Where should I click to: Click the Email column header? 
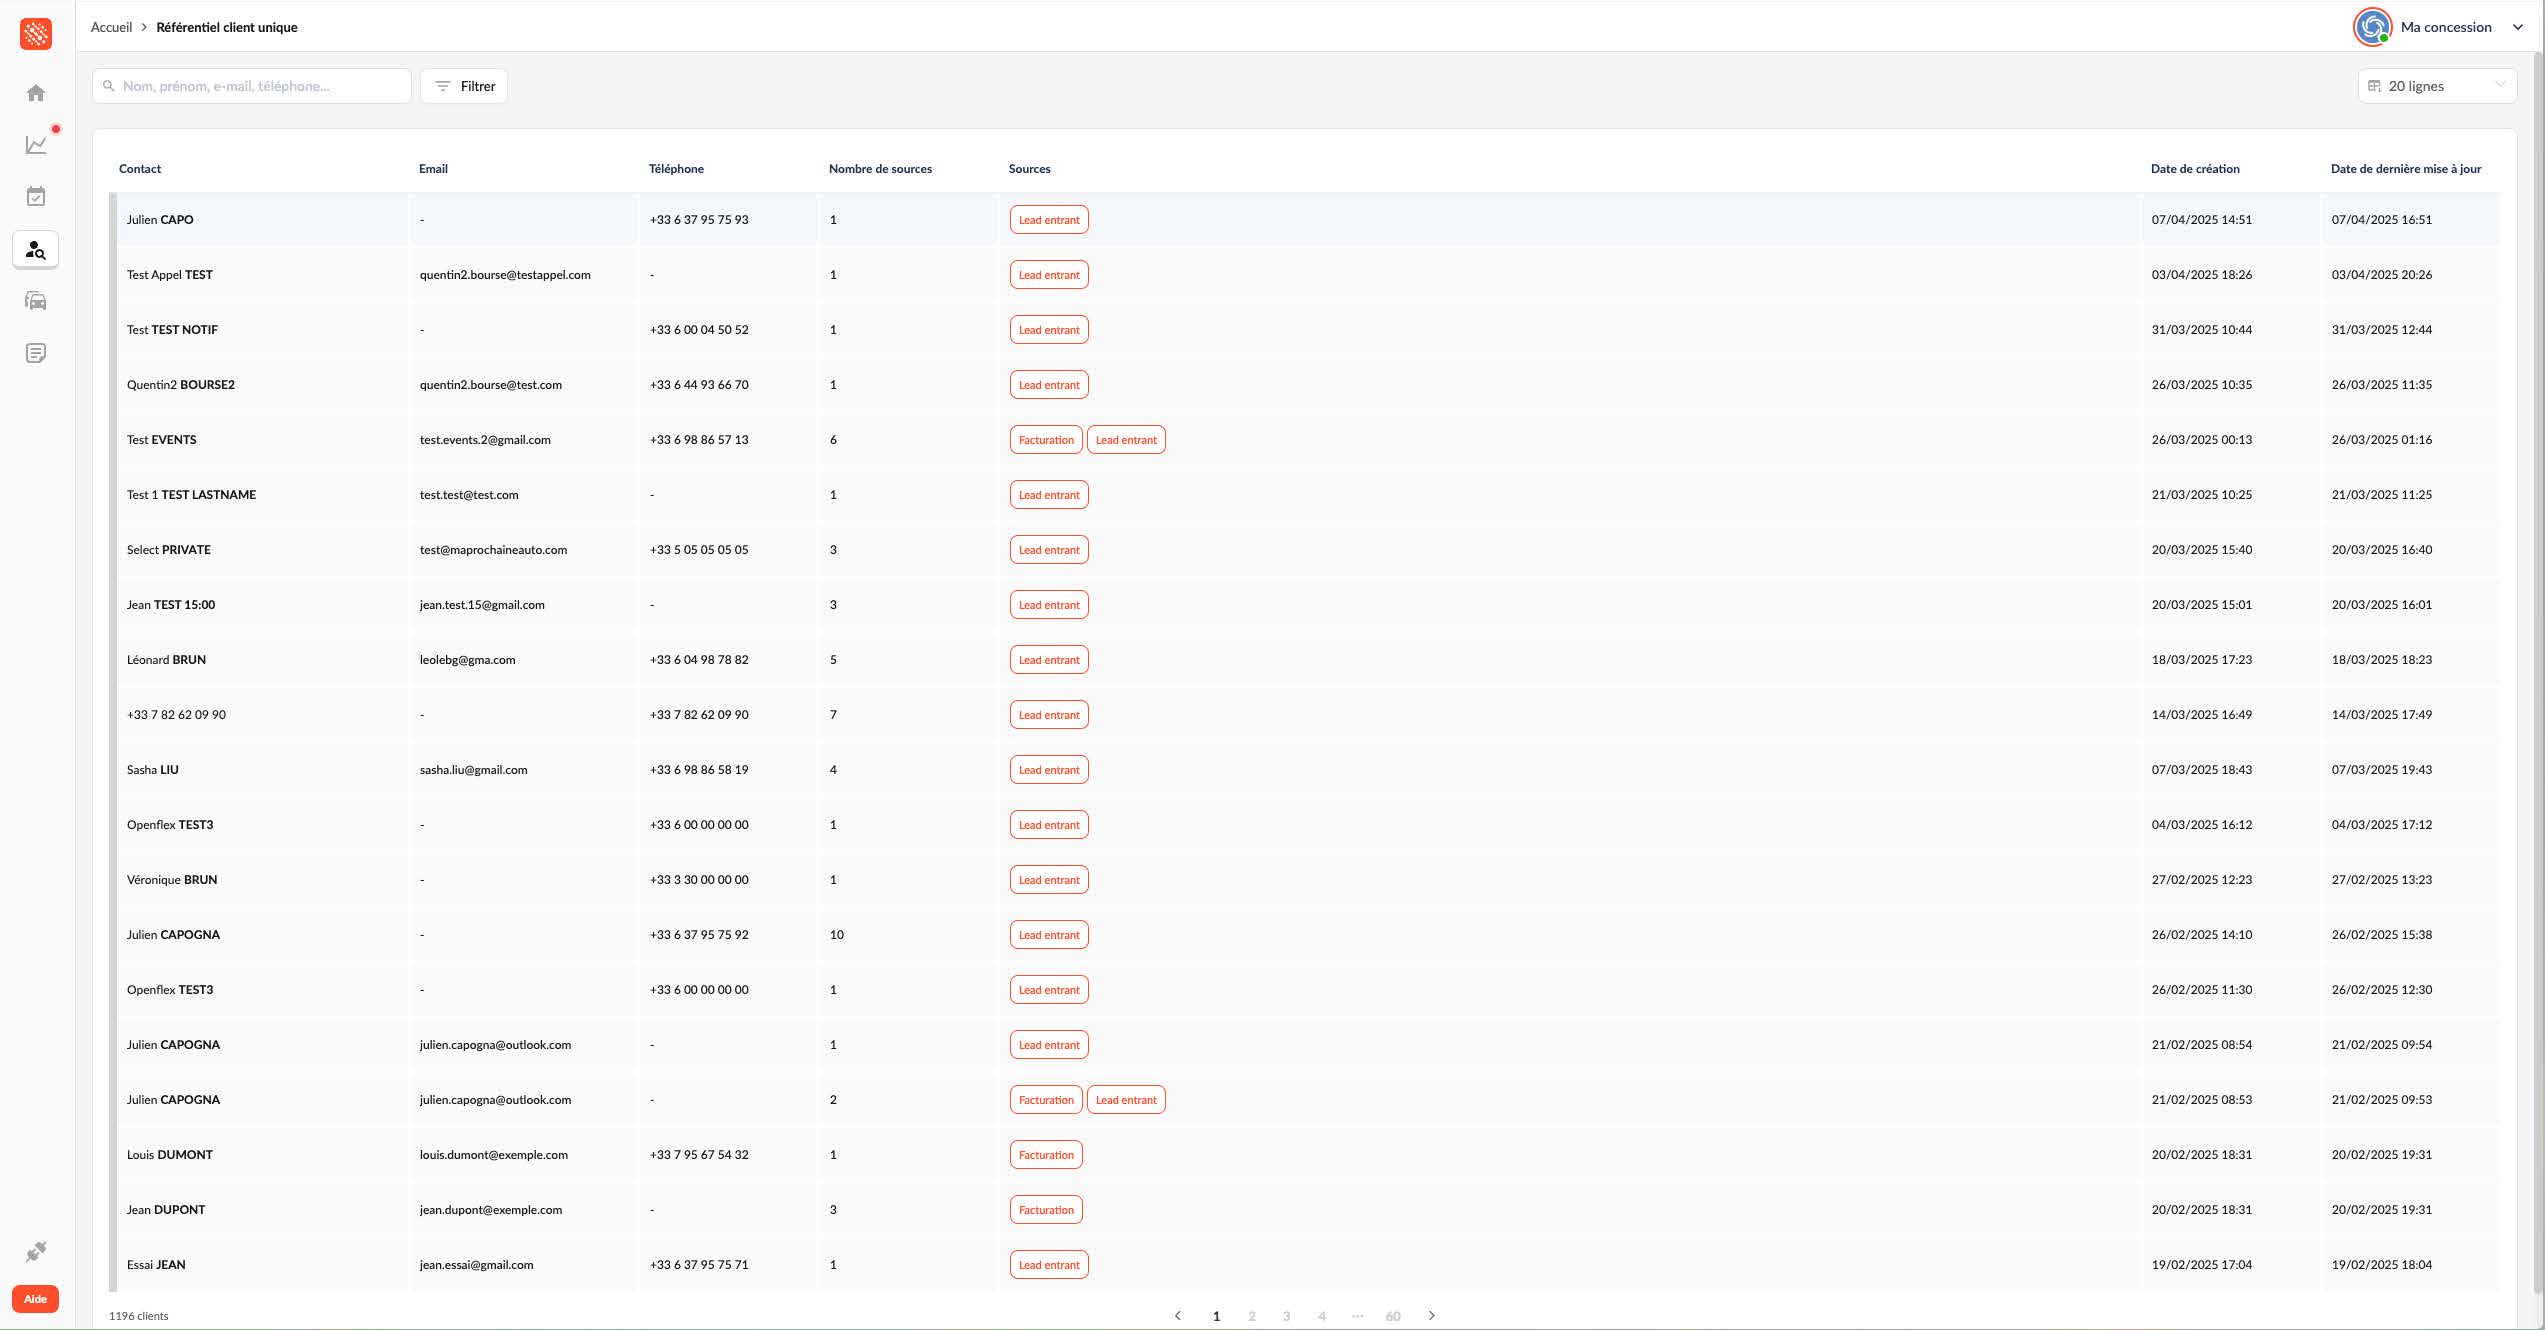433,169
